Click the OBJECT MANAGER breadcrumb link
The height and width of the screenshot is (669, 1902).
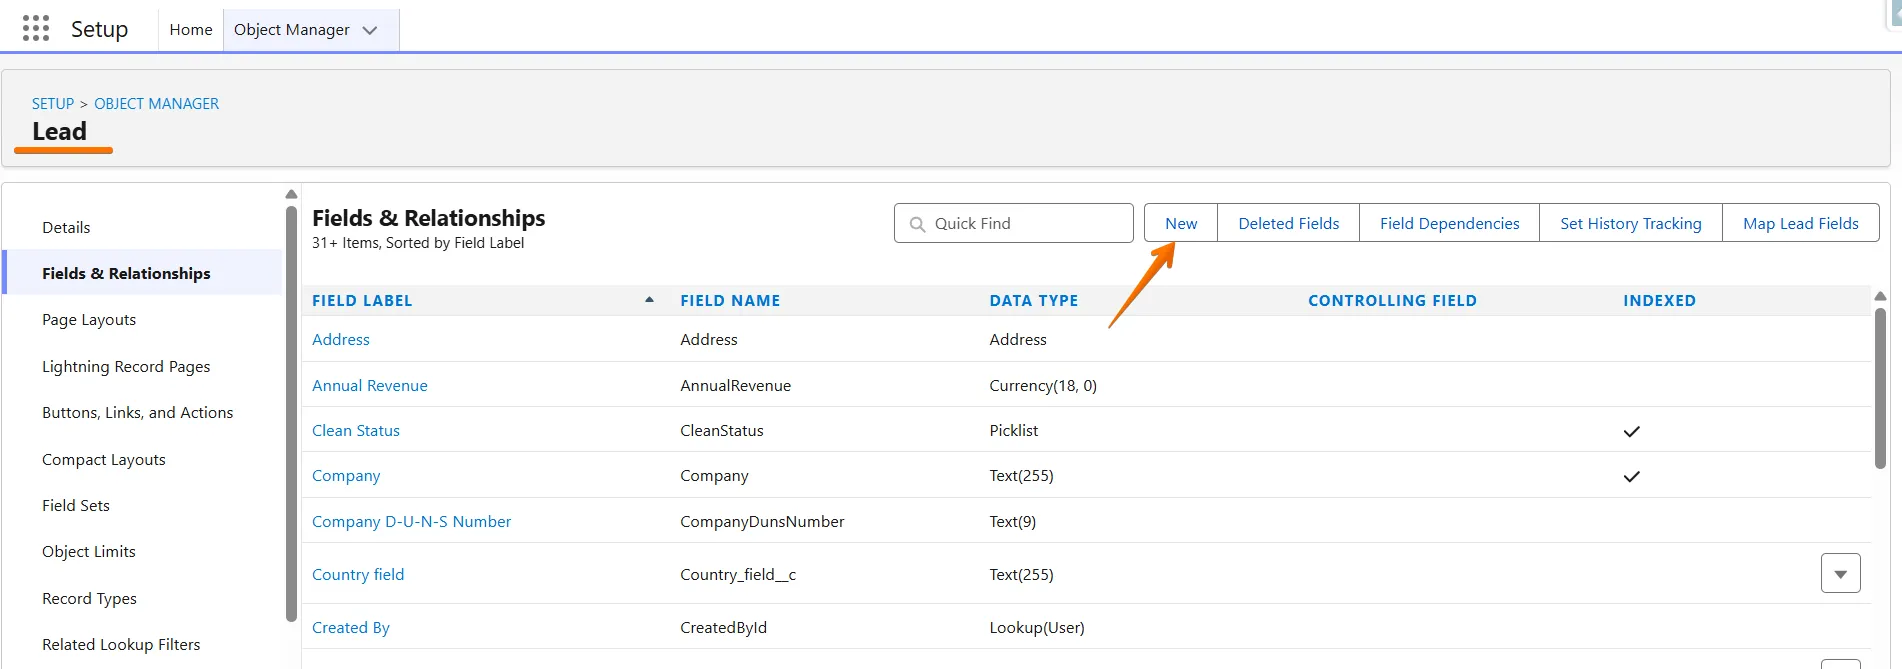point(156,104)
